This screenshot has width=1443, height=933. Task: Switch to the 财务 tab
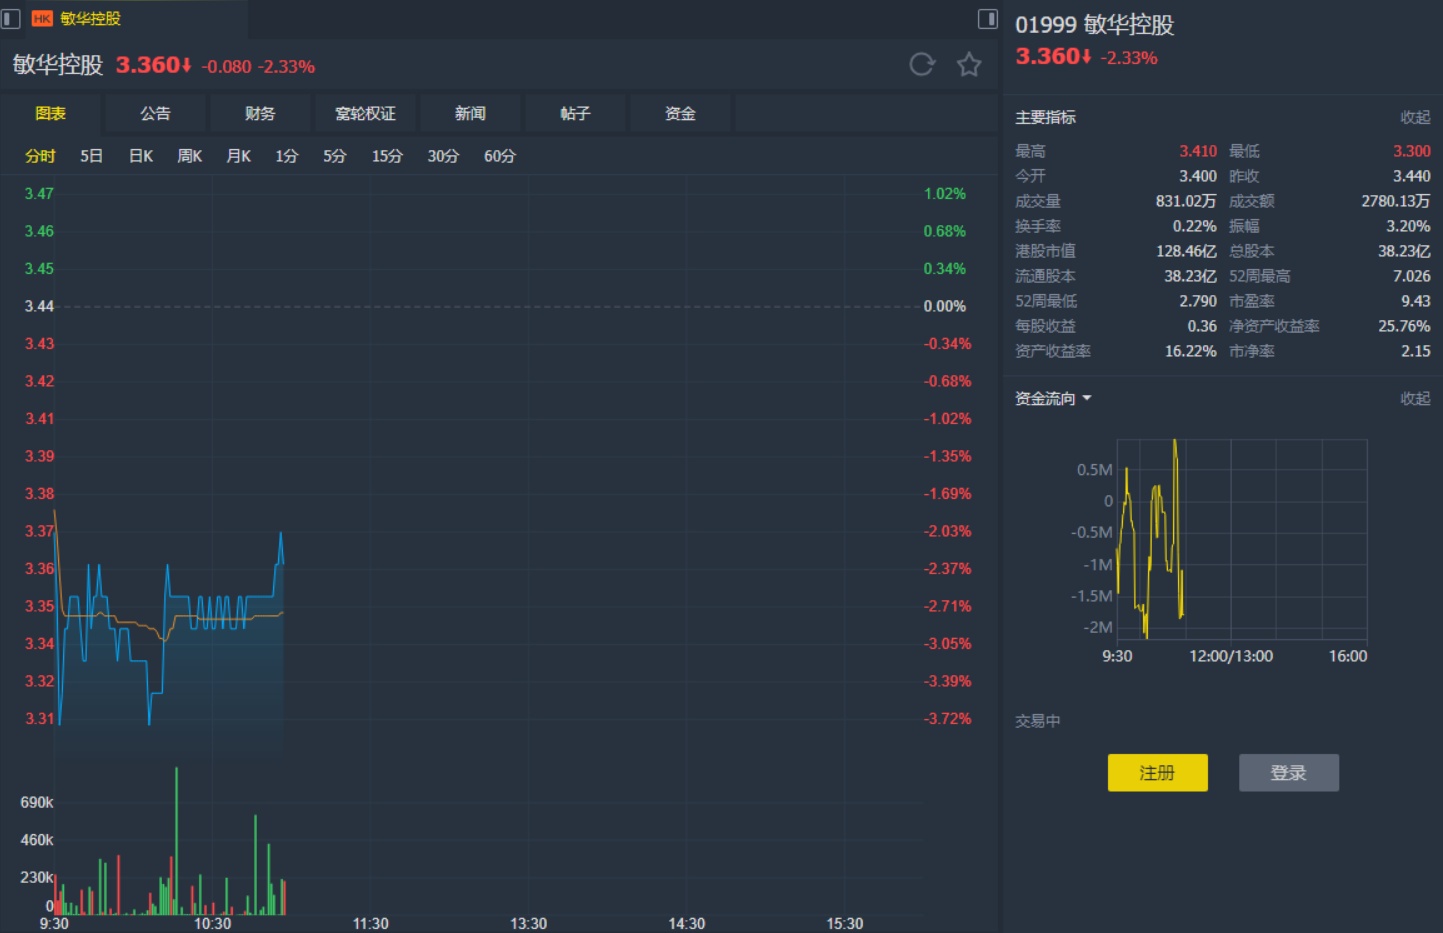(260, 113)
